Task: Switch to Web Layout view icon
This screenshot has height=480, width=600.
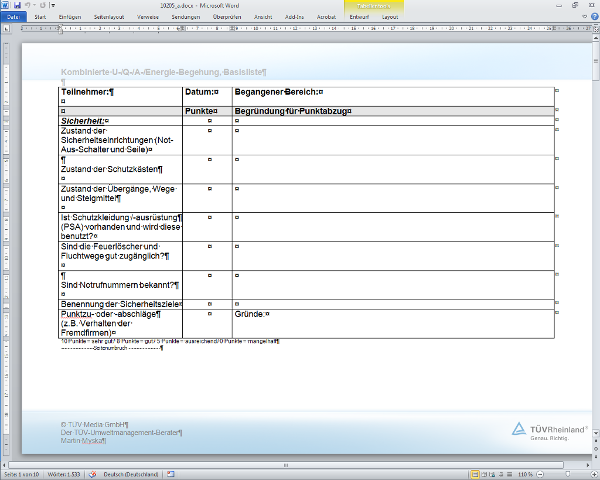Action: pyautogui.click(x=493, y=474)
